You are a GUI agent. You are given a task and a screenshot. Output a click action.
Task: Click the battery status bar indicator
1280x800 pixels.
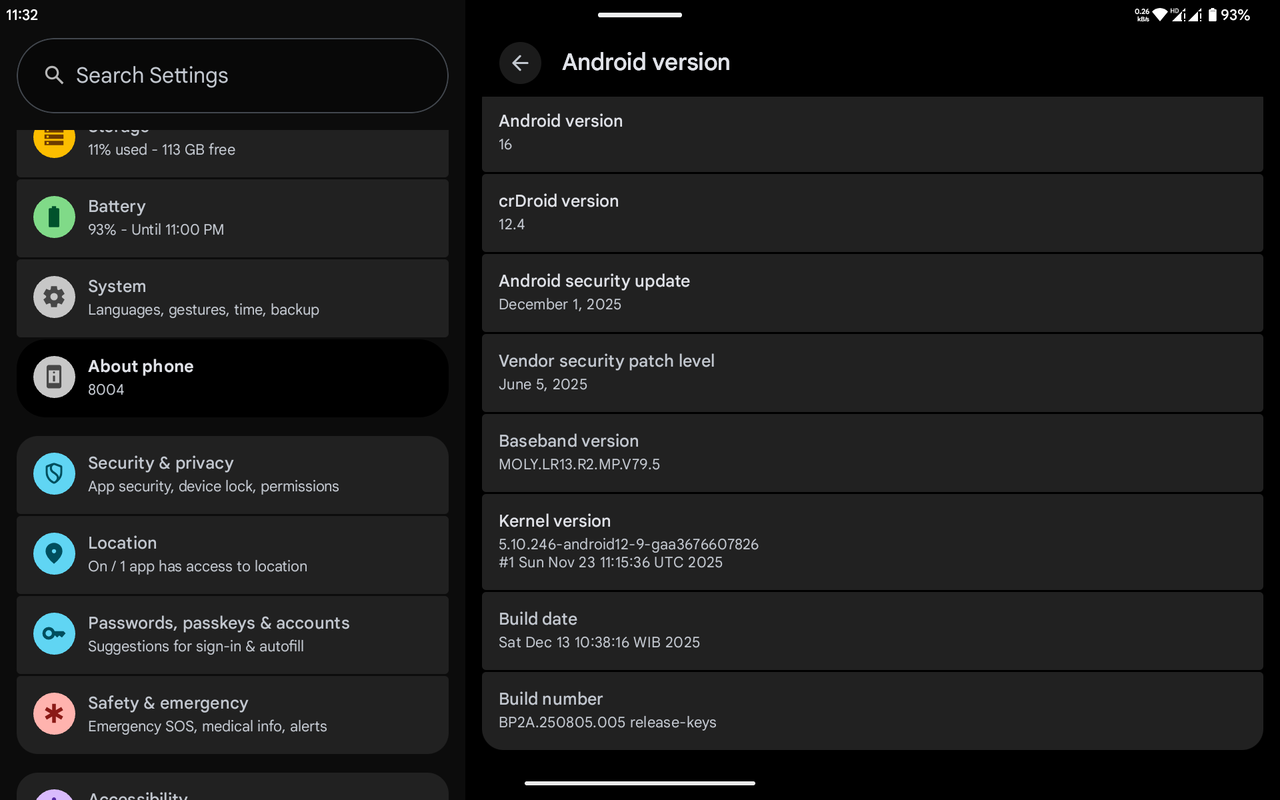[1212, 15]
